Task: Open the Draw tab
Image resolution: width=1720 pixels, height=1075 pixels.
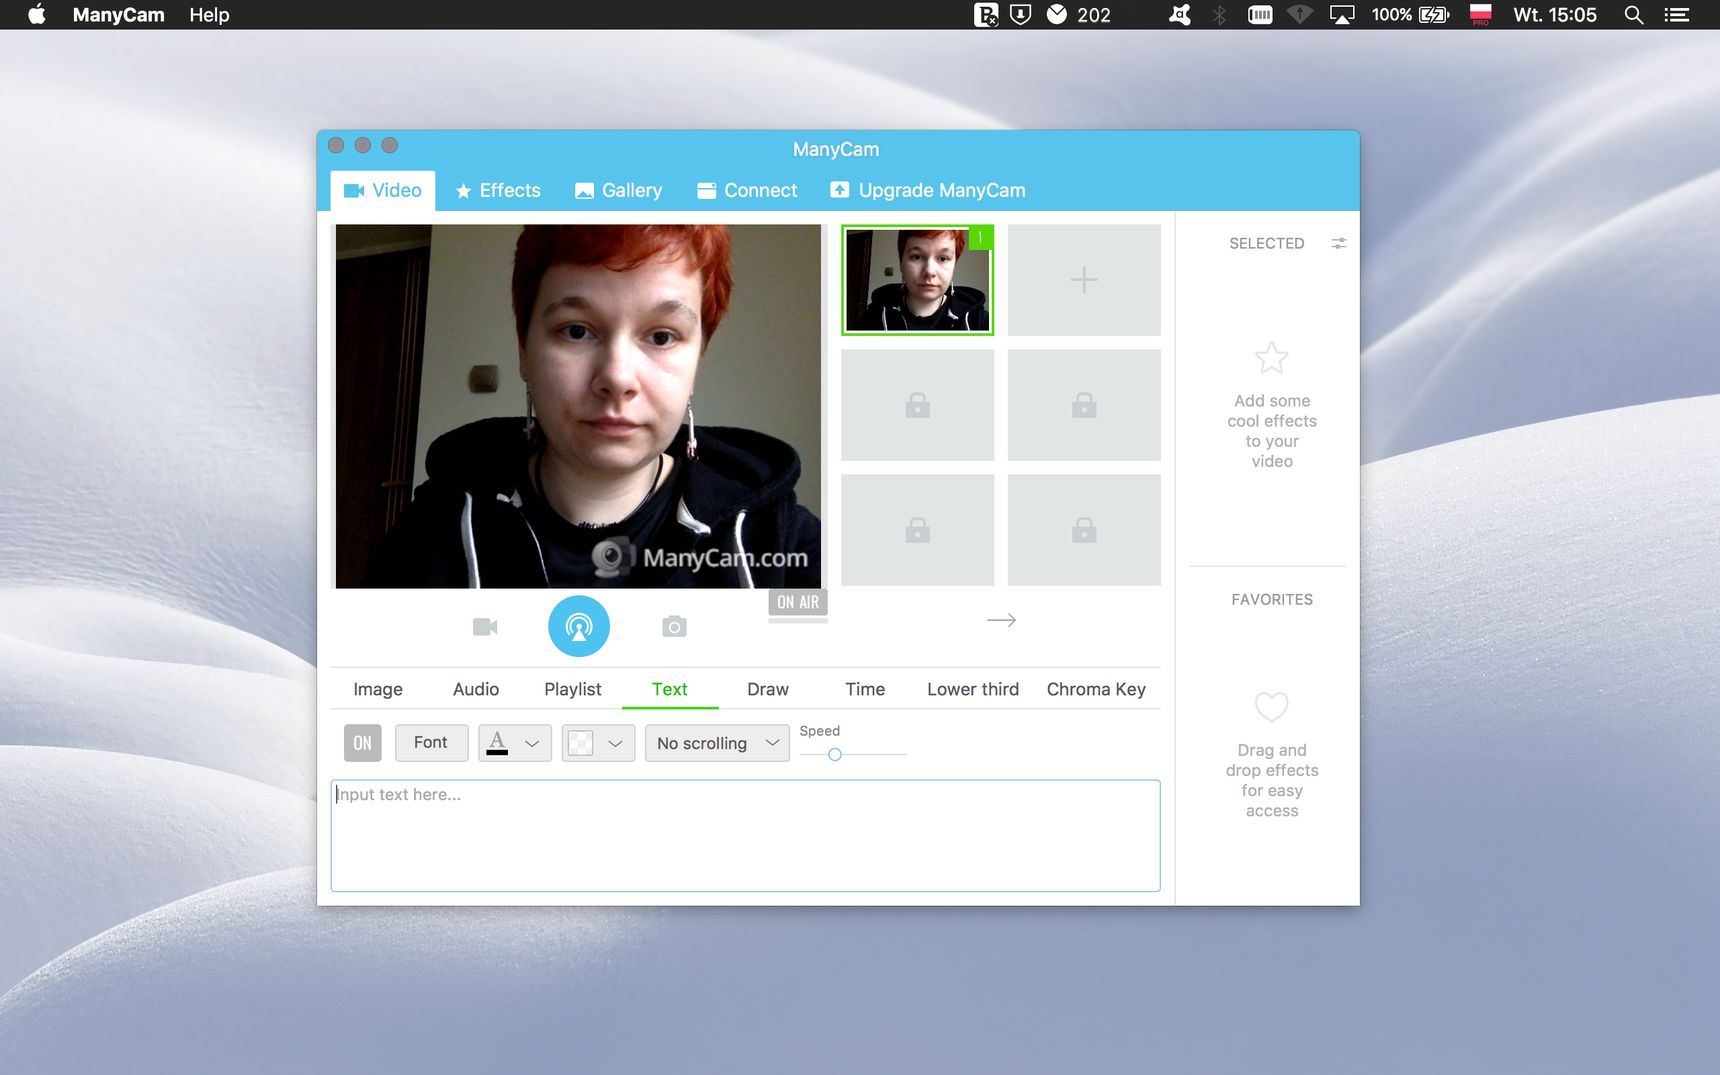Action: tap(768, 689)
